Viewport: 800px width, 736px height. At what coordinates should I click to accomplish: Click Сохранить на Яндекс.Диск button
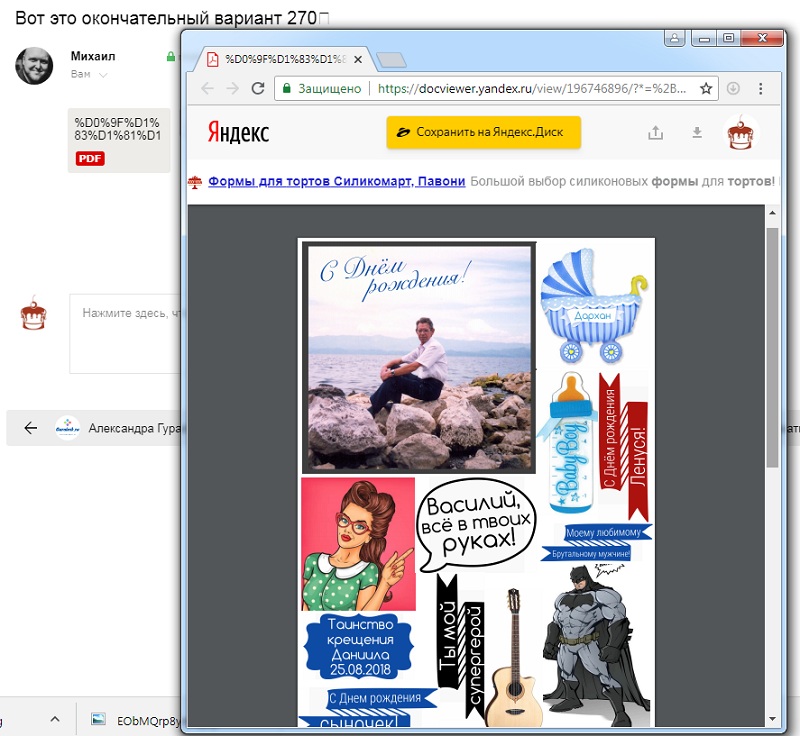[484, 132]
